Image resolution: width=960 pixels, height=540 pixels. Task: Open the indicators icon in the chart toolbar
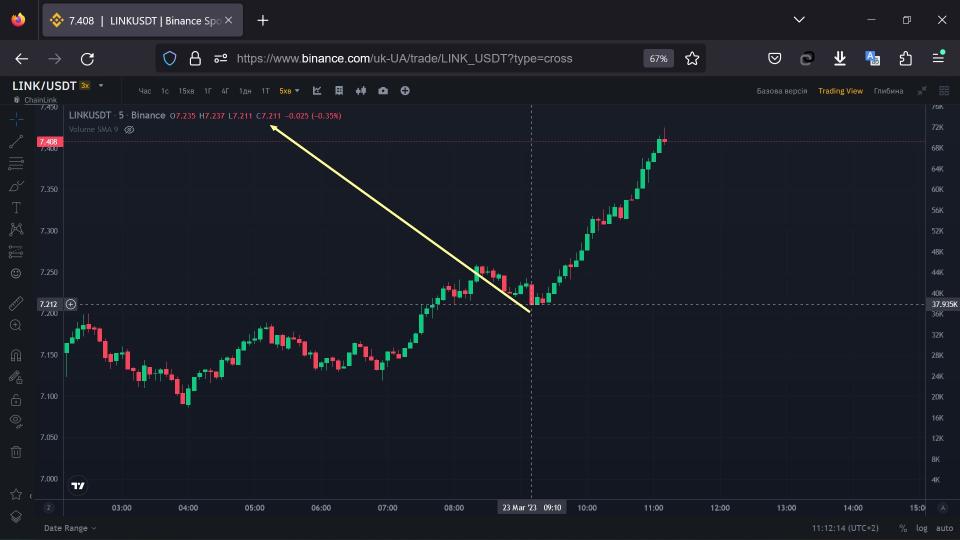tap(317, 91)
